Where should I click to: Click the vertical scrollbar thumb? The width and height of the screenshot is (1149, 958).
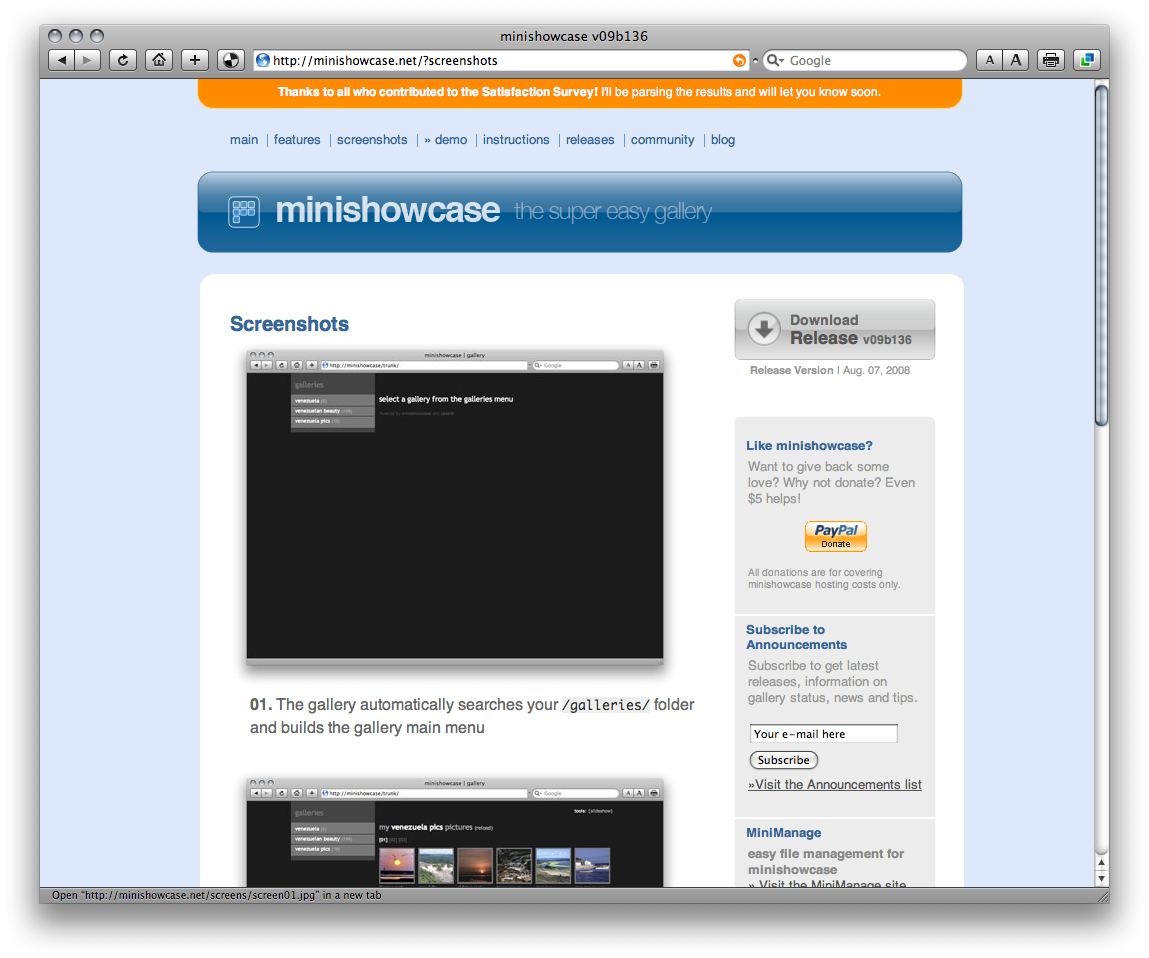tap(1101, 255)
